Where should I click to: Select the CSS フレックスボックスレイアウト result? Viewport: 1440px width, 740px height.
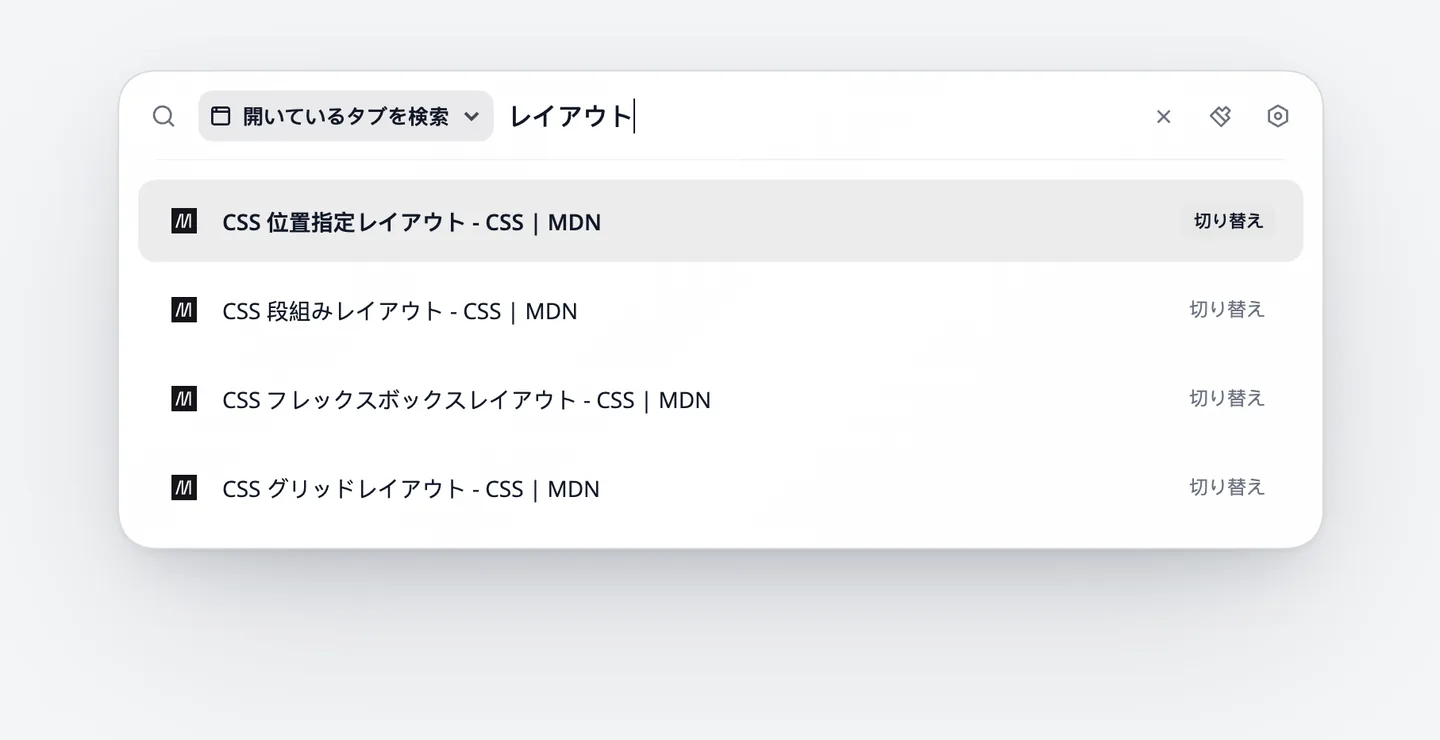tap(721, 399)
